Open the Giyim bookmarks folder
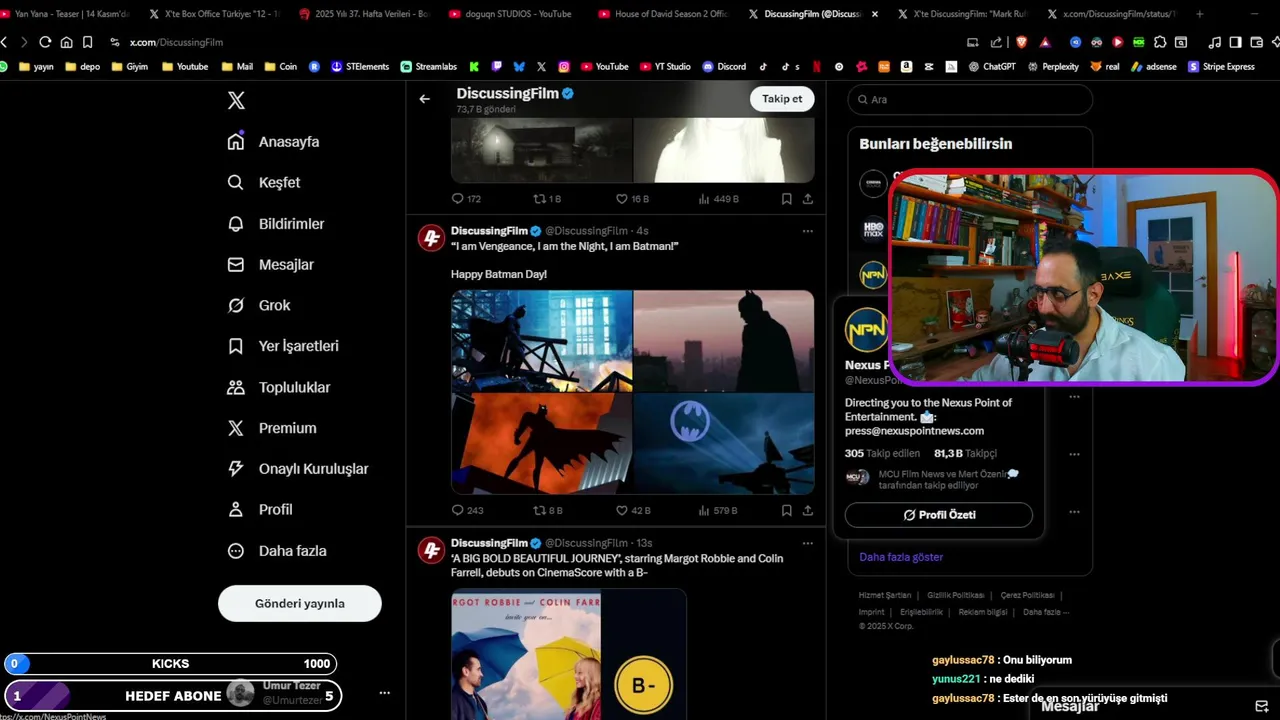The height and width of the screenshot is (720, 1280). (130, 67)
